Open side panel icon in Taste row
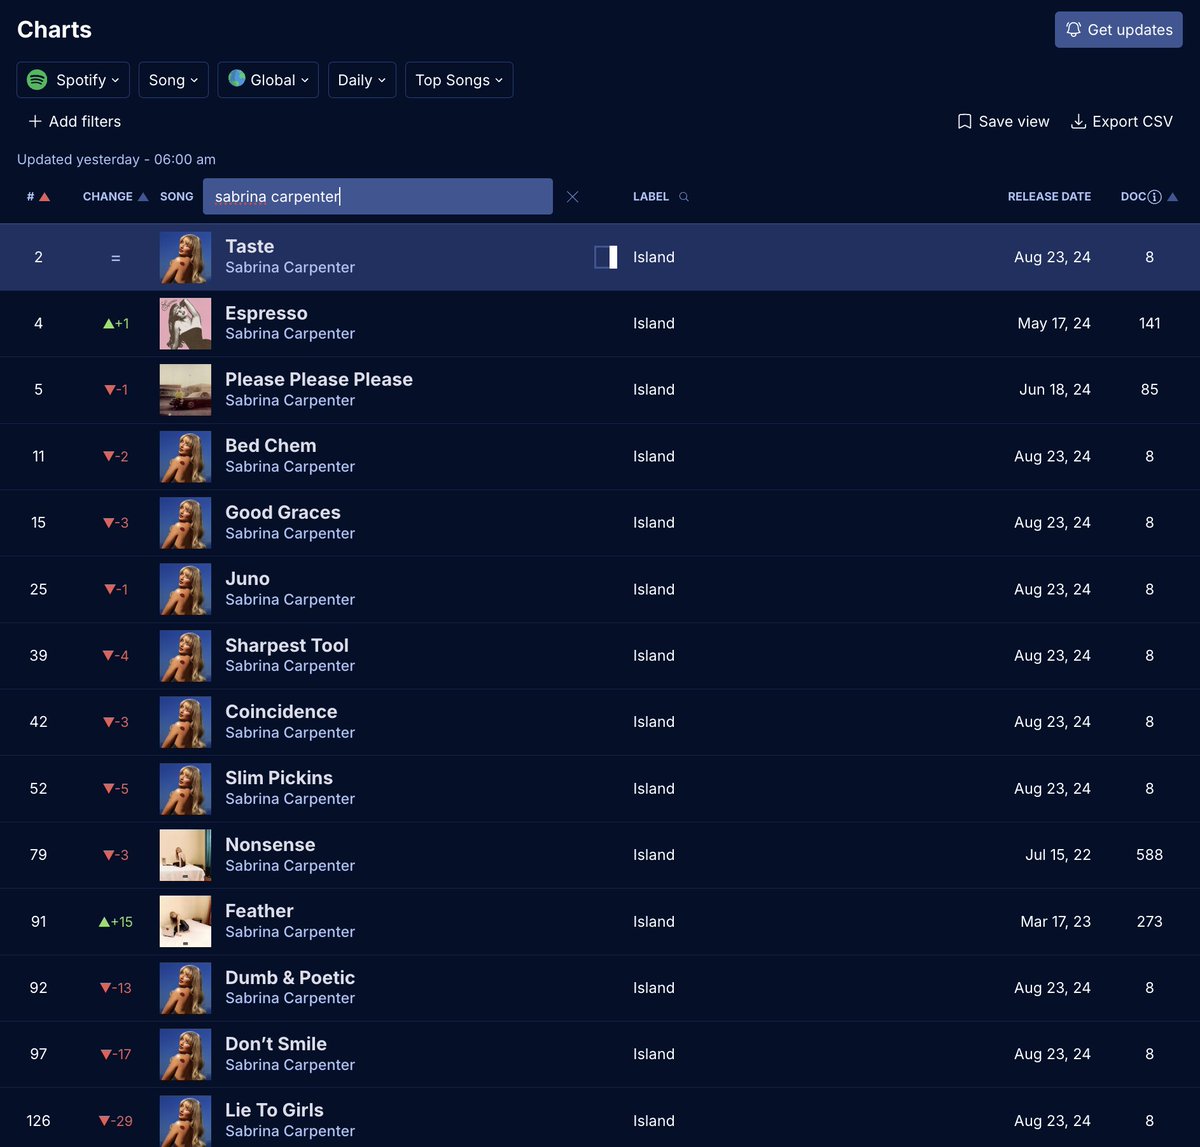The width and height of the screenshot is (1200, 1147). pyautogui.click(x=606, y=257)
